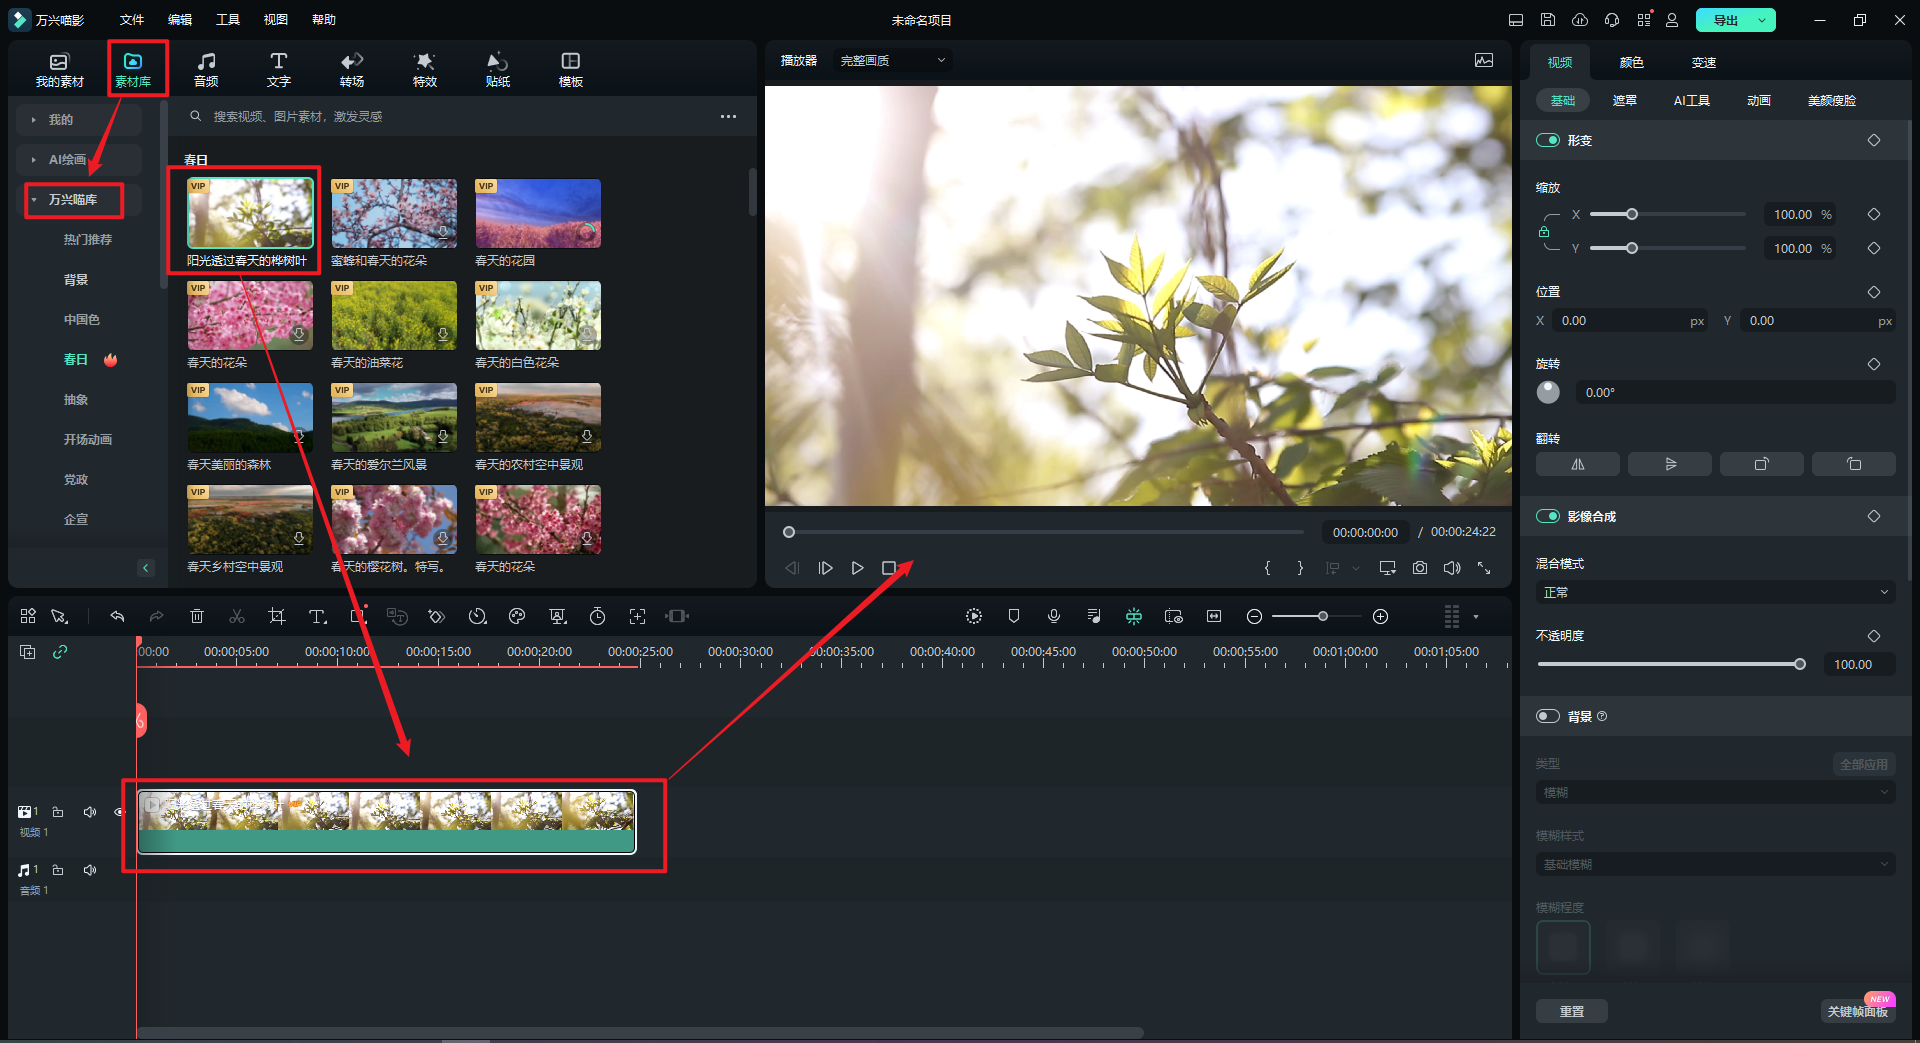Enable the 背景 background switch
Screen dimensions: 1920x1043
(1547, 716)
